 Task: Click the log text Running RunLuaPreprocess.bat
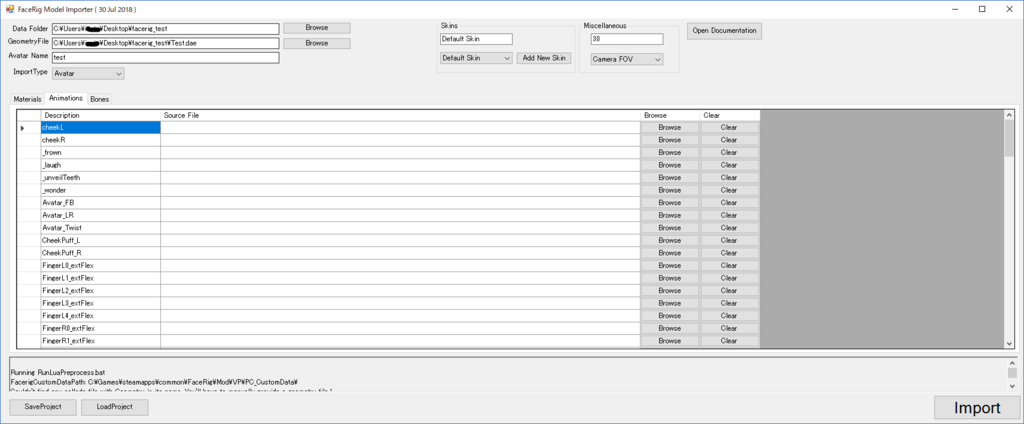tap(56, 372)
